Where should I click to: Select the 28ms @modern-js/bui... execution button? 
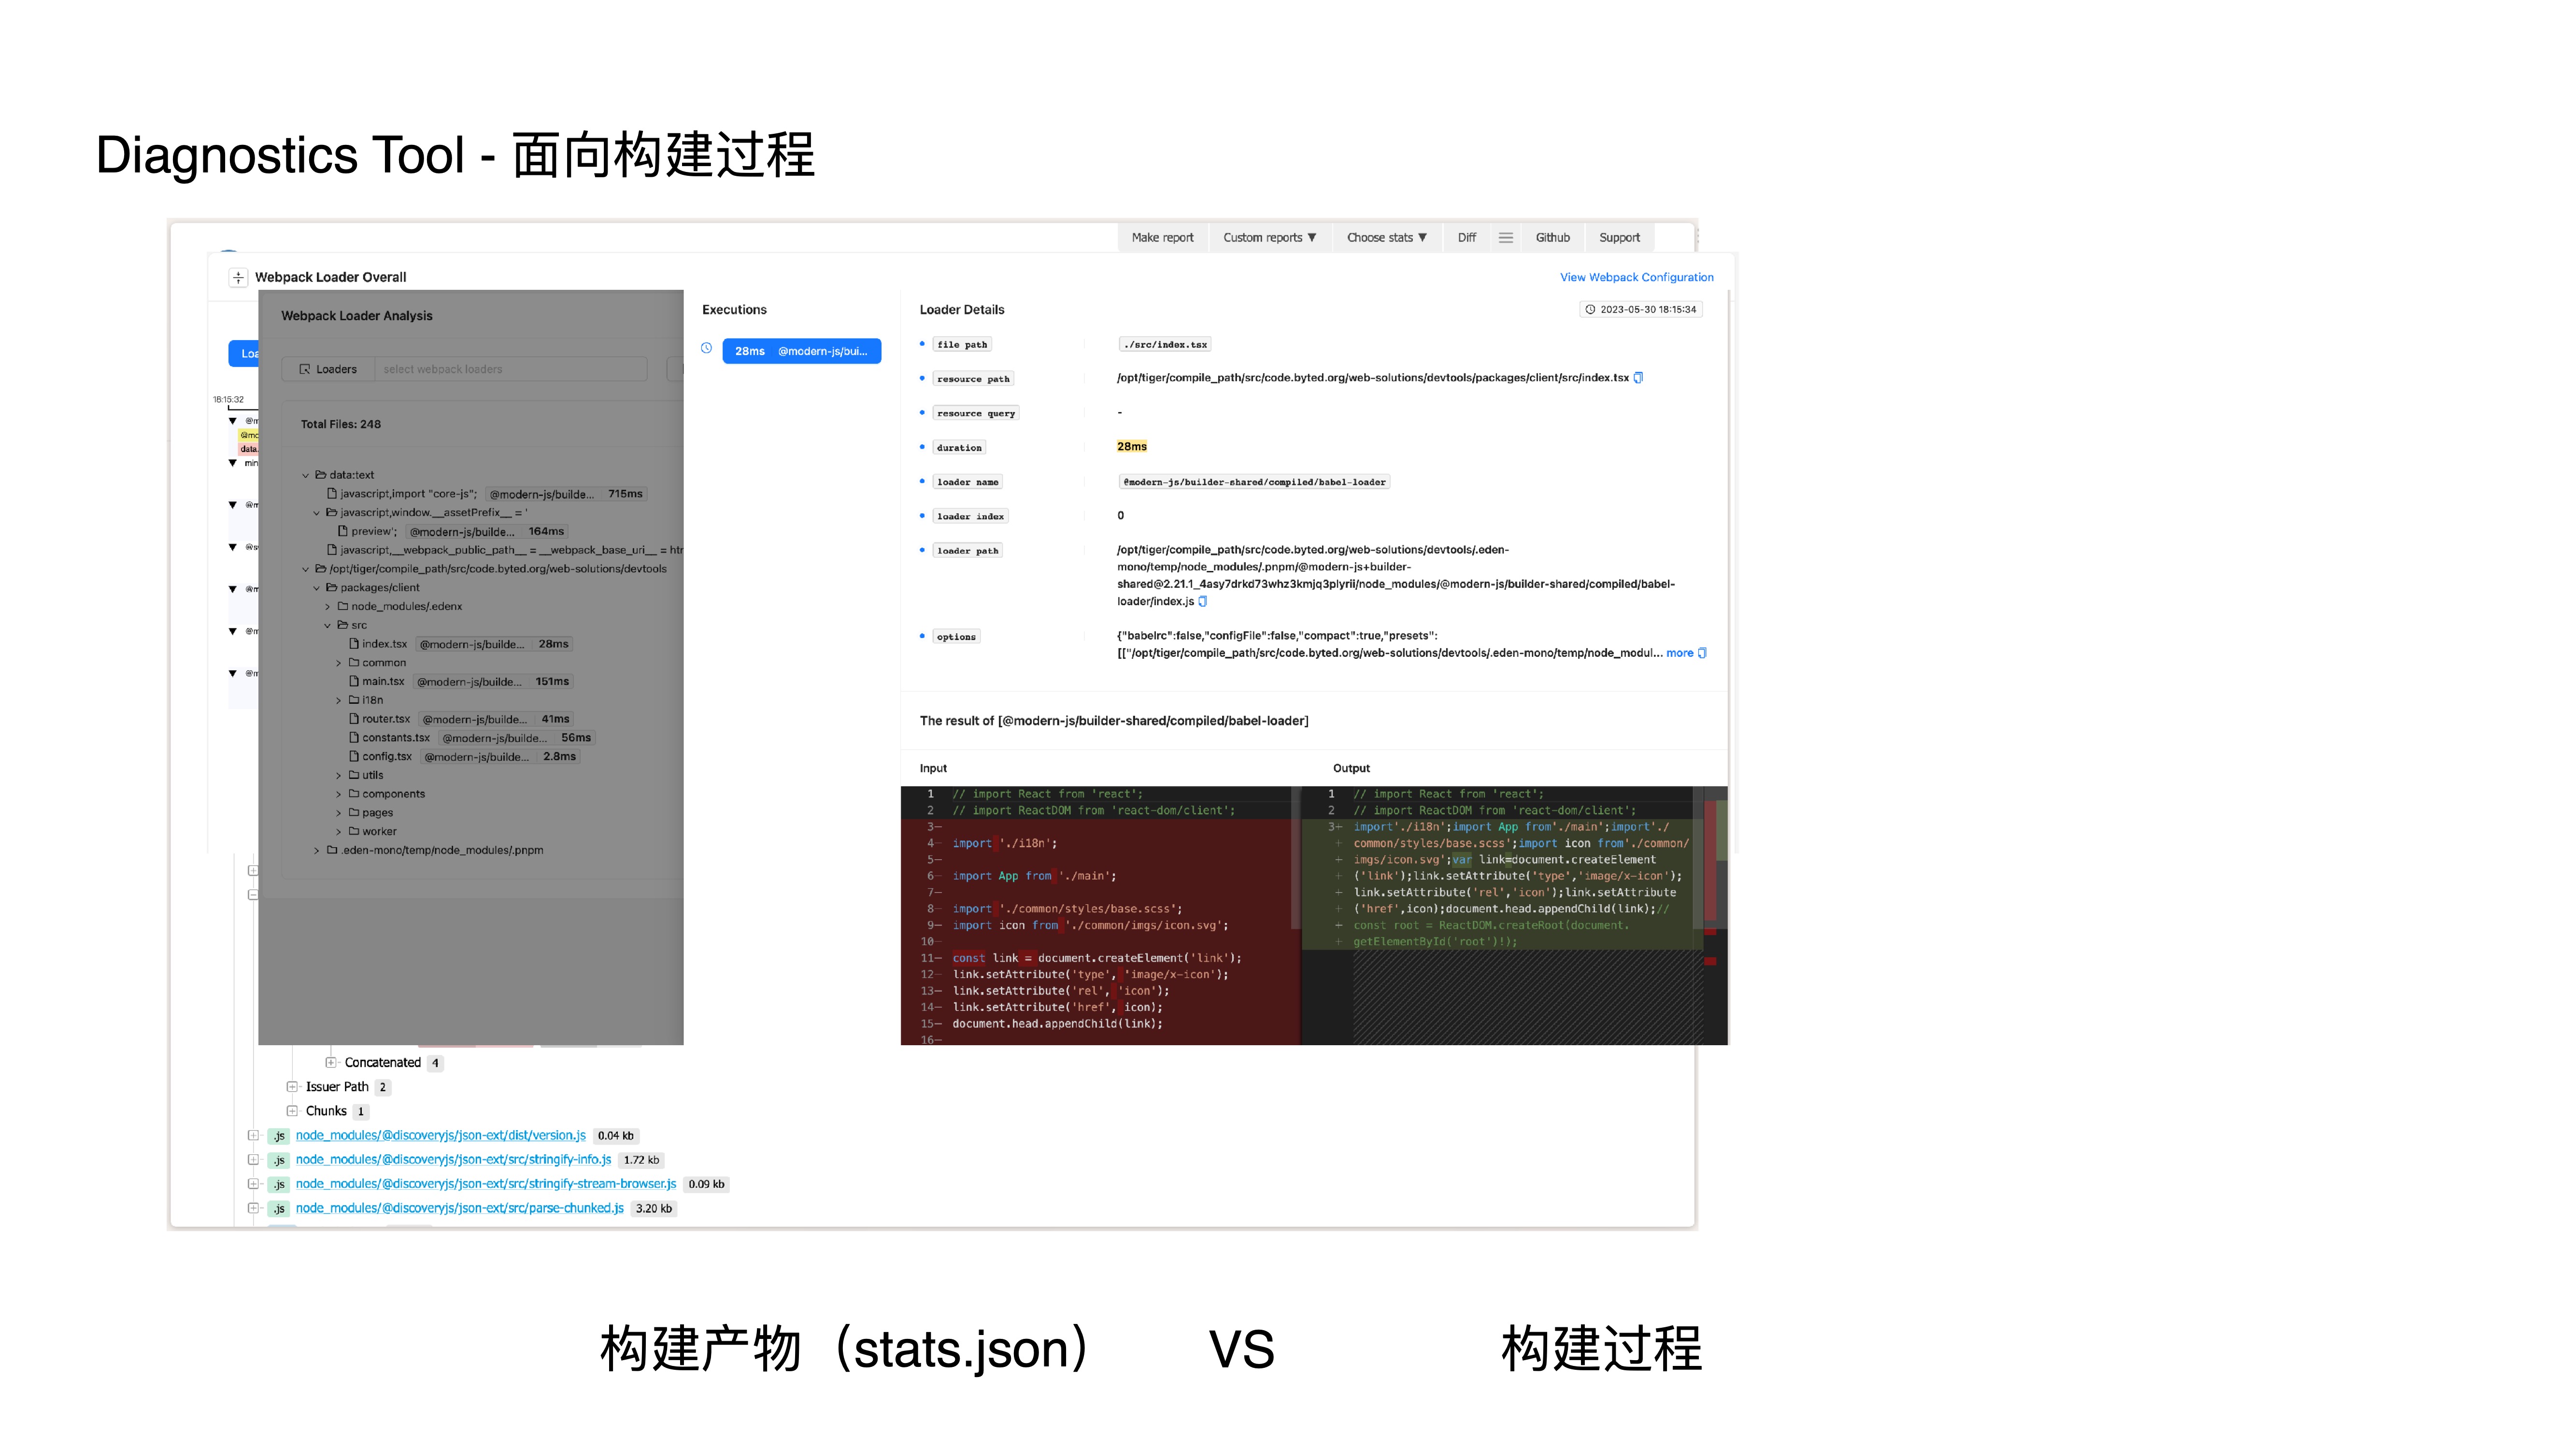801,351
